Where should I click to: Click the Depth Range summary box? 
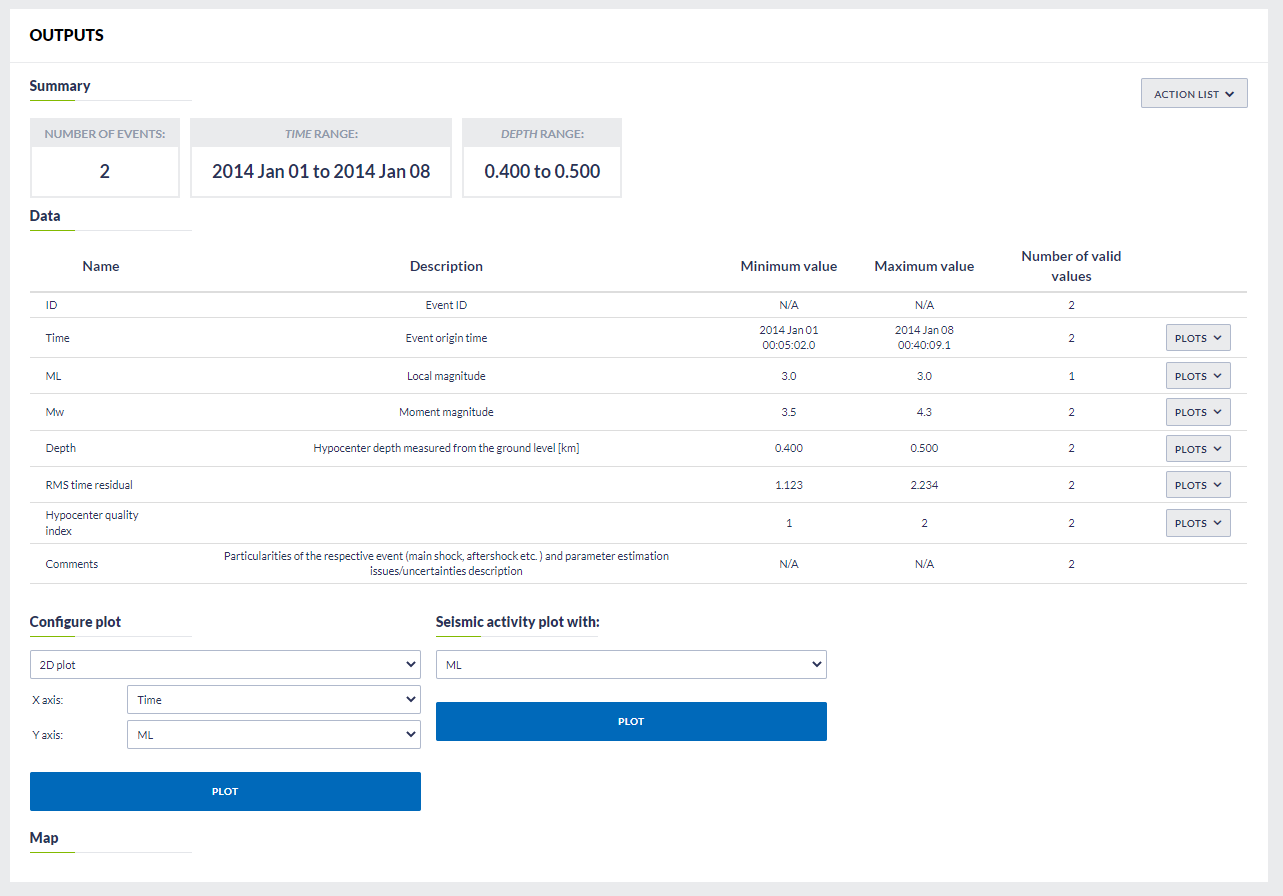tap(542, 158)
